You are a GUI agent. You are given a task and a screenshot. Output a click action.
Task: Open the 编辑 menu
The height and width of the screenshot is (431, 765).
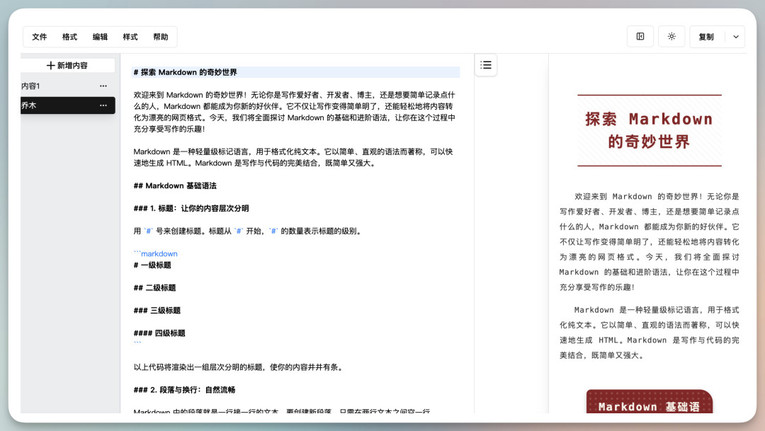[100, 37]
